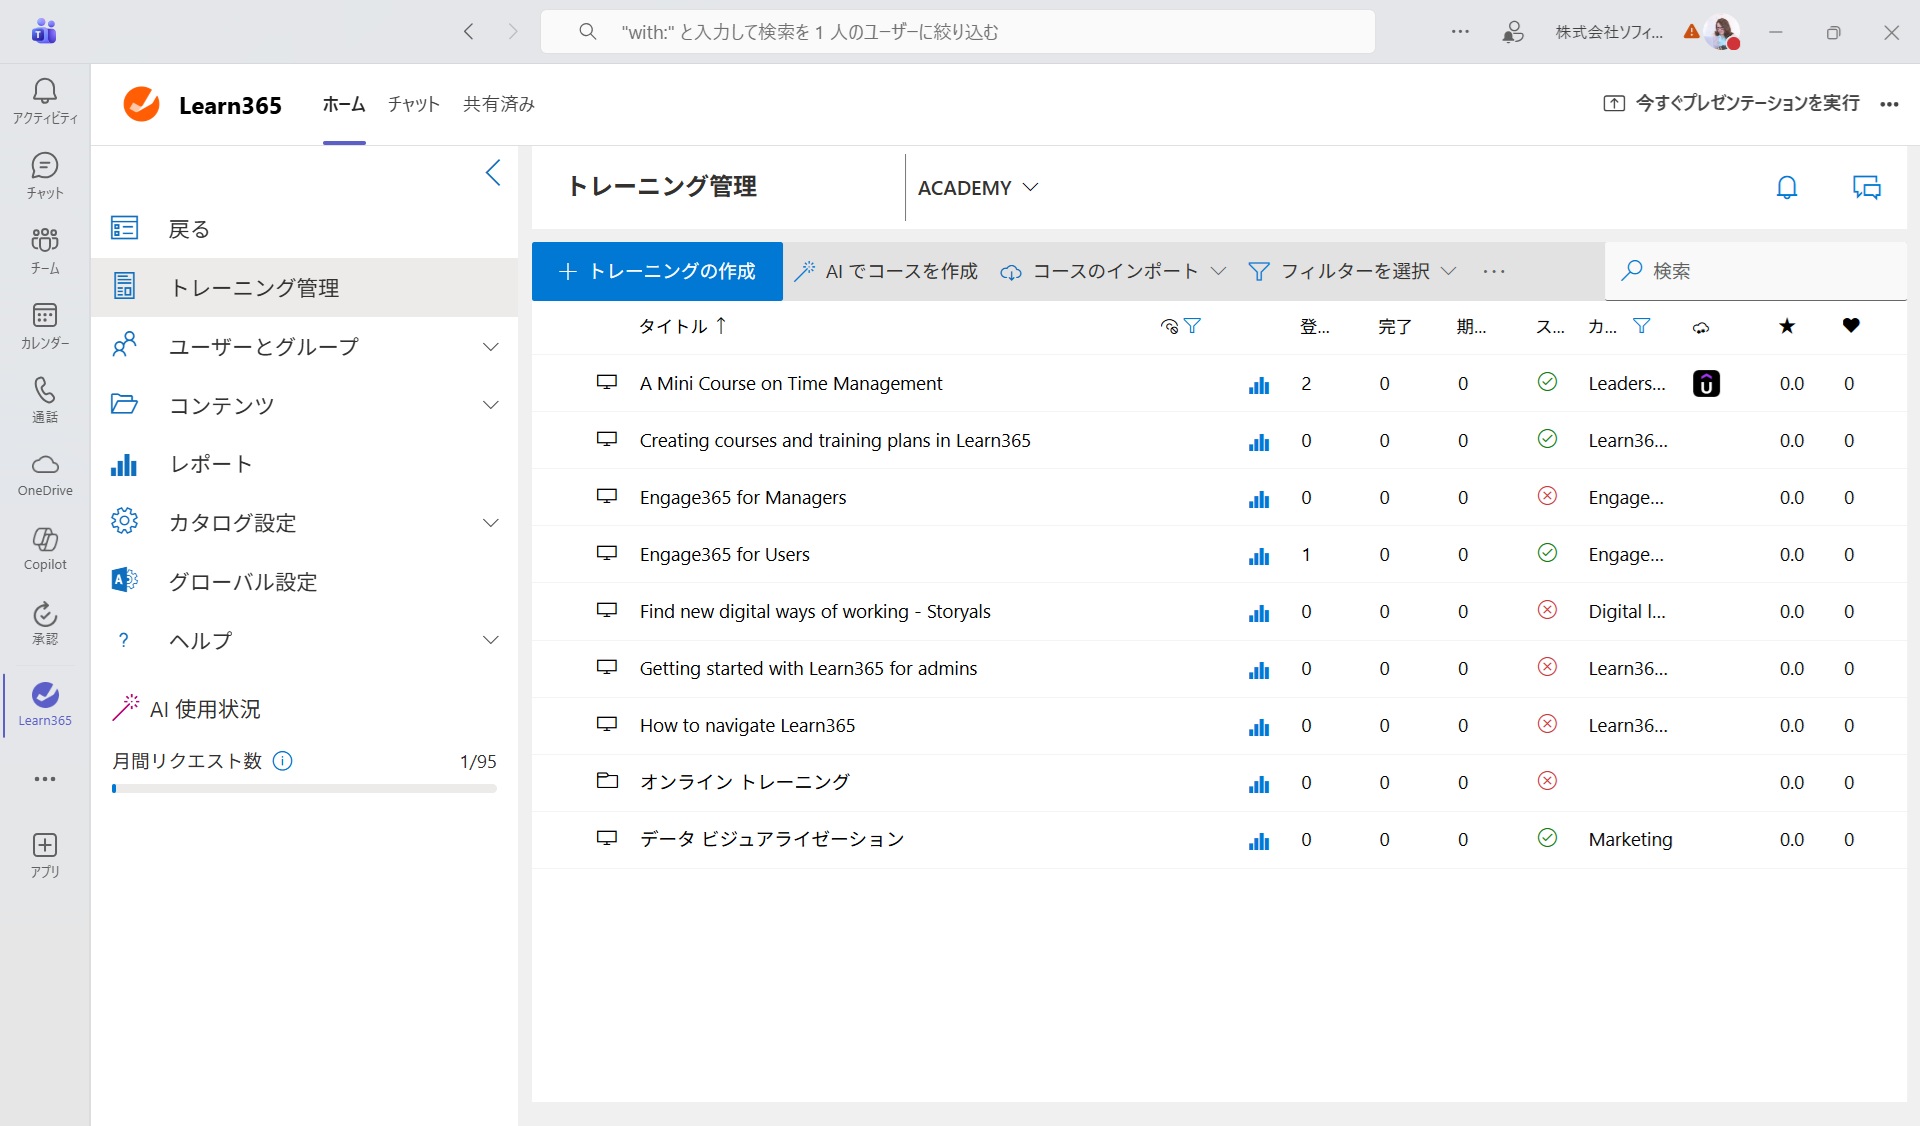1920x1126 pixels.
Task: Open statistics chart for Engage365 for Users
Action: coord(1259,556)
